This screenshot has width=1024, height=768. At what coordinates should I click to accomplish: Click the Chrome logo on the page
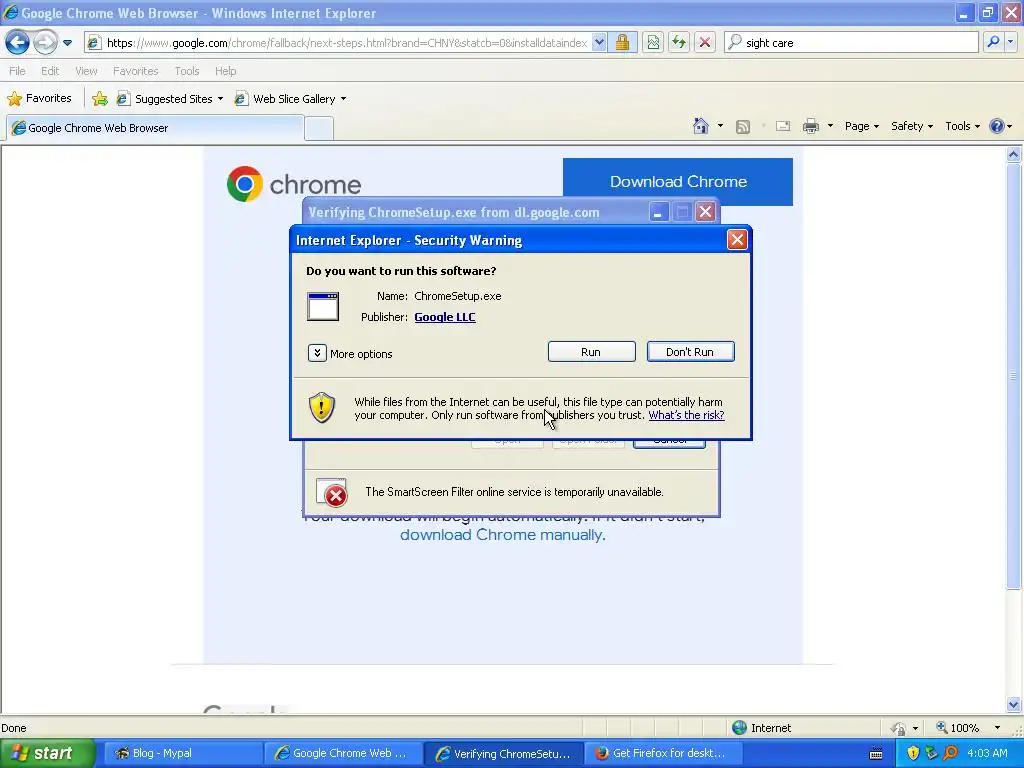point(294,184)
